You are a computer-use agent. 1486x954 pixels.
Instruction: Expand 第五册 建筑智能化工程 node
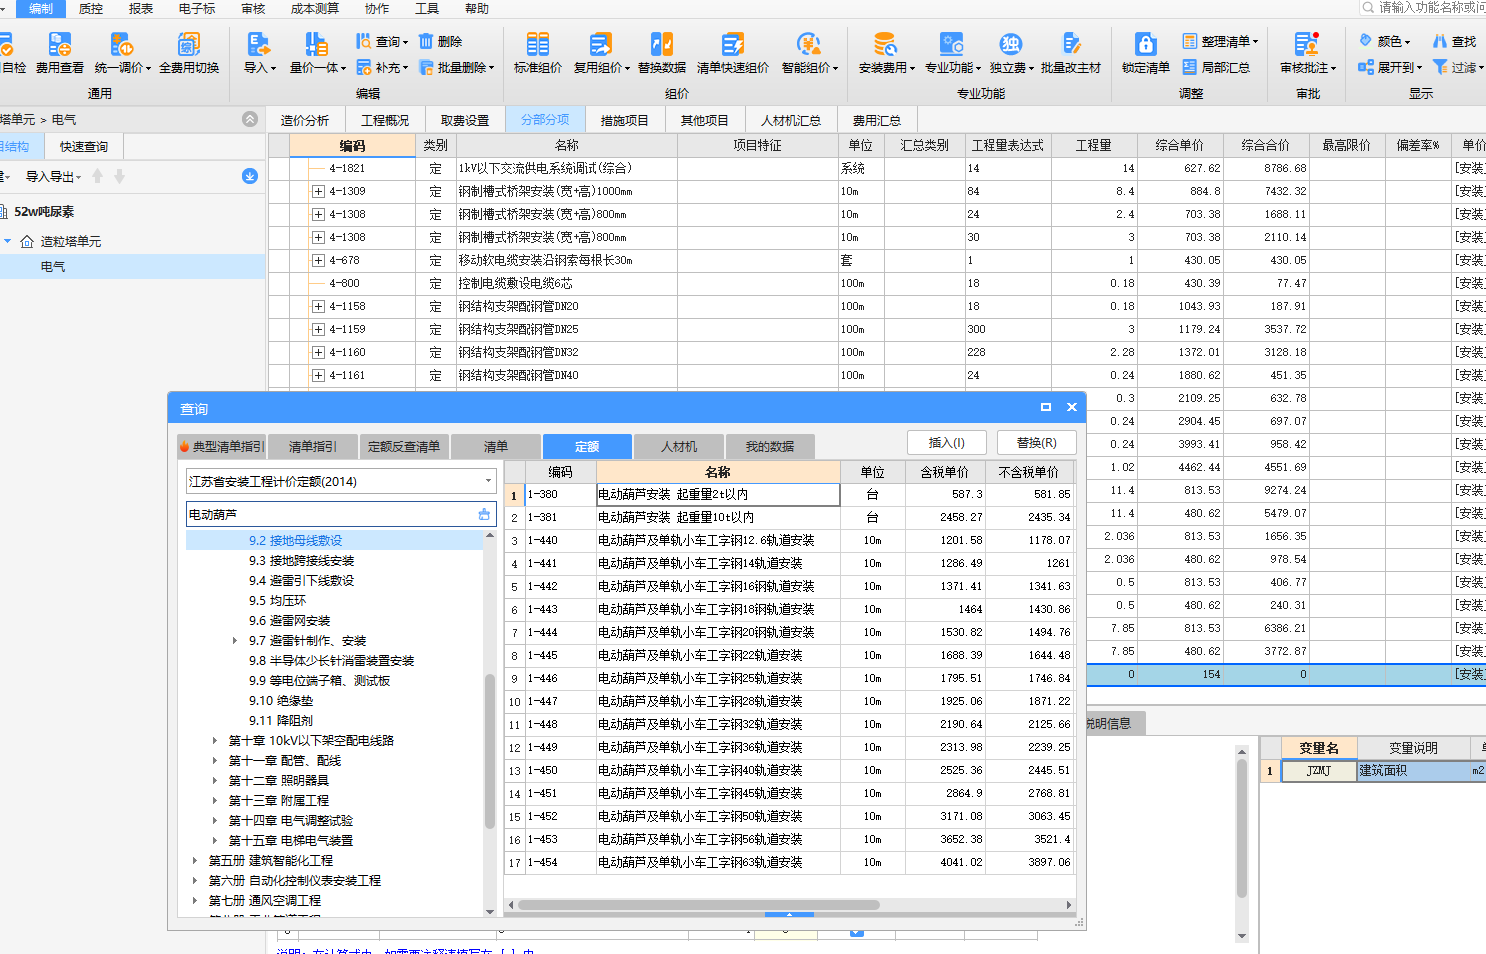(195, 861)
